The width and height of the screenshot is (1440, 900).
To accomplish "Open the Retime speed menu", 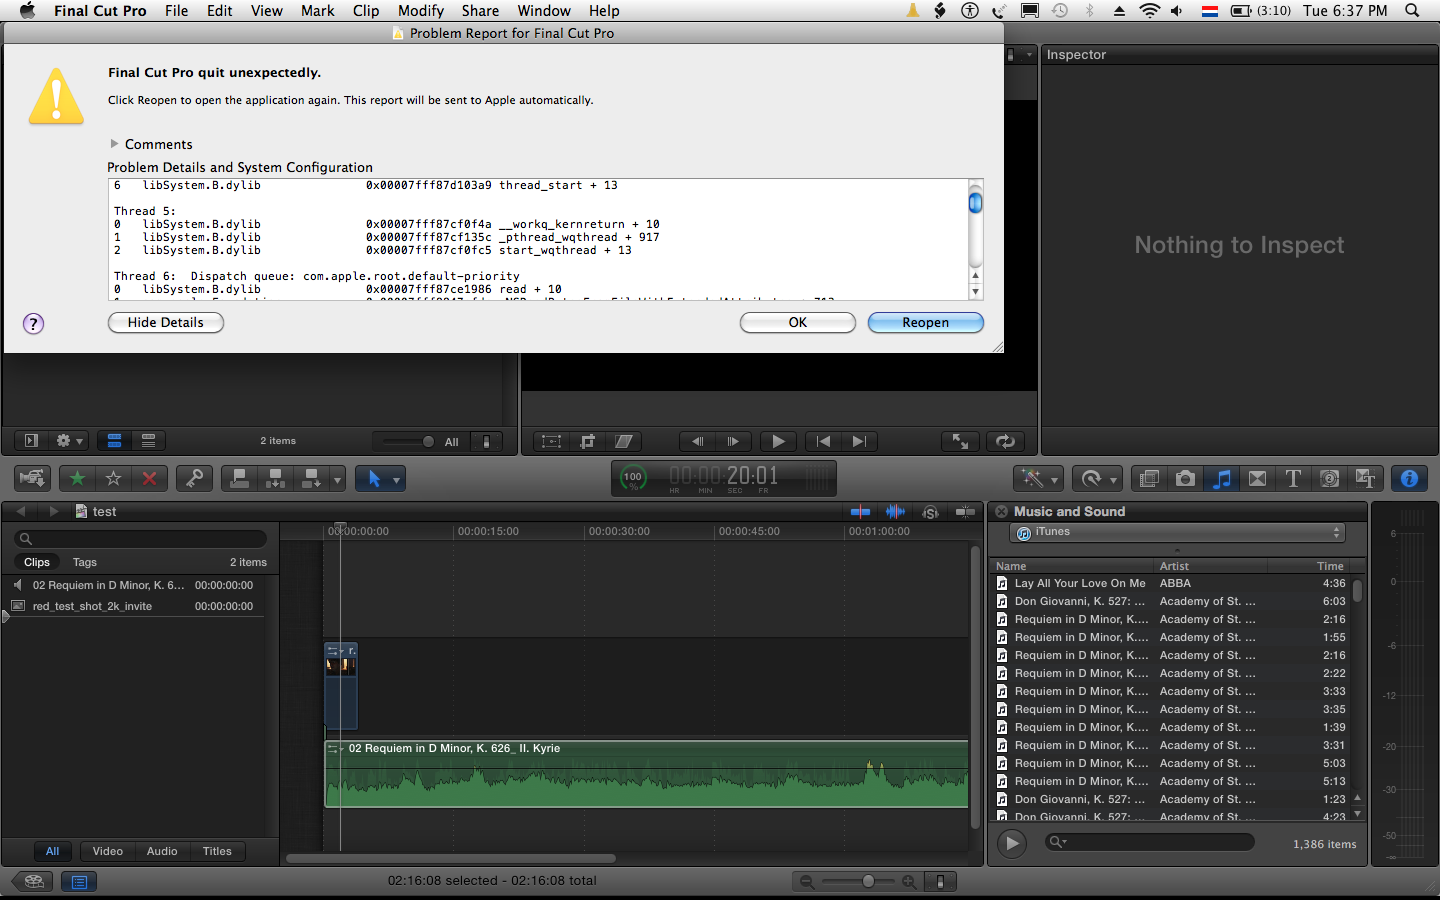I will click(1097, 479).
